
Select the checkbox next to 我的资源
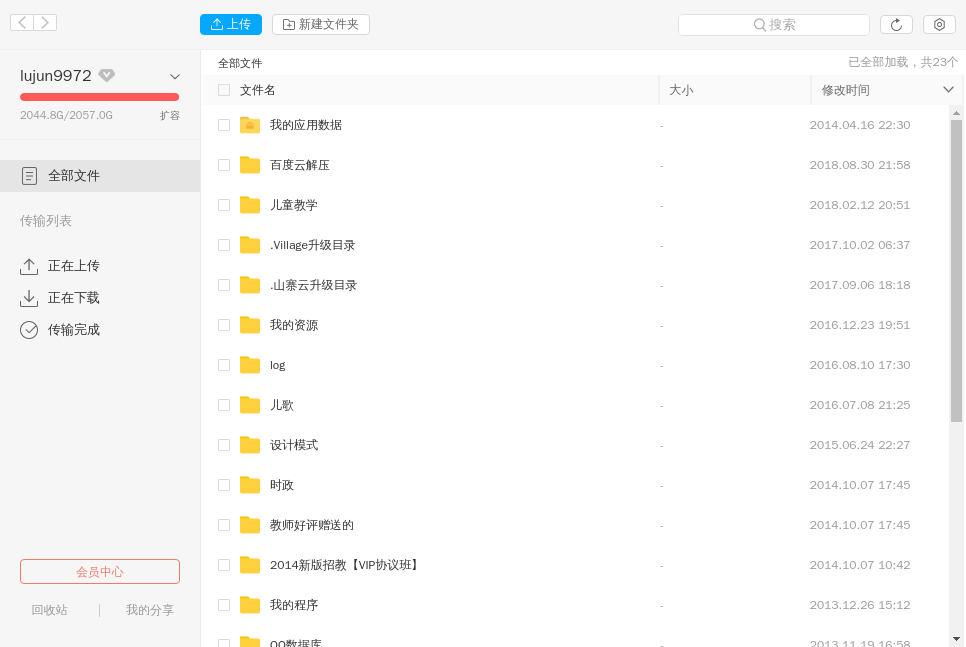click(x=223, y=325)
